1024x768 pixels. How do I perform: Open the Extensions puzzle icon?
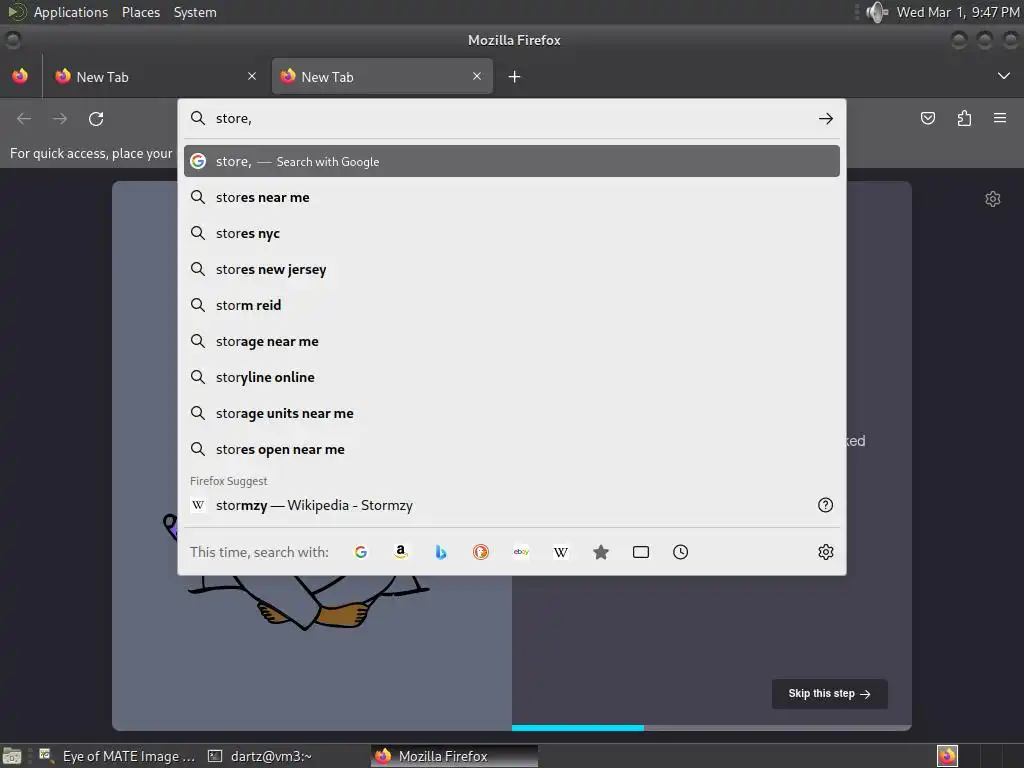(x=964, y=118)
